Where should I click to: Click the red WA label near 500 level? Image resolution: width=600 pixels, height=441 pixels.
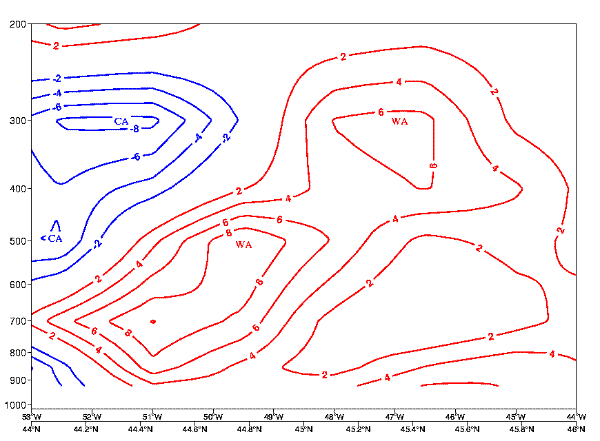[244, 244]
